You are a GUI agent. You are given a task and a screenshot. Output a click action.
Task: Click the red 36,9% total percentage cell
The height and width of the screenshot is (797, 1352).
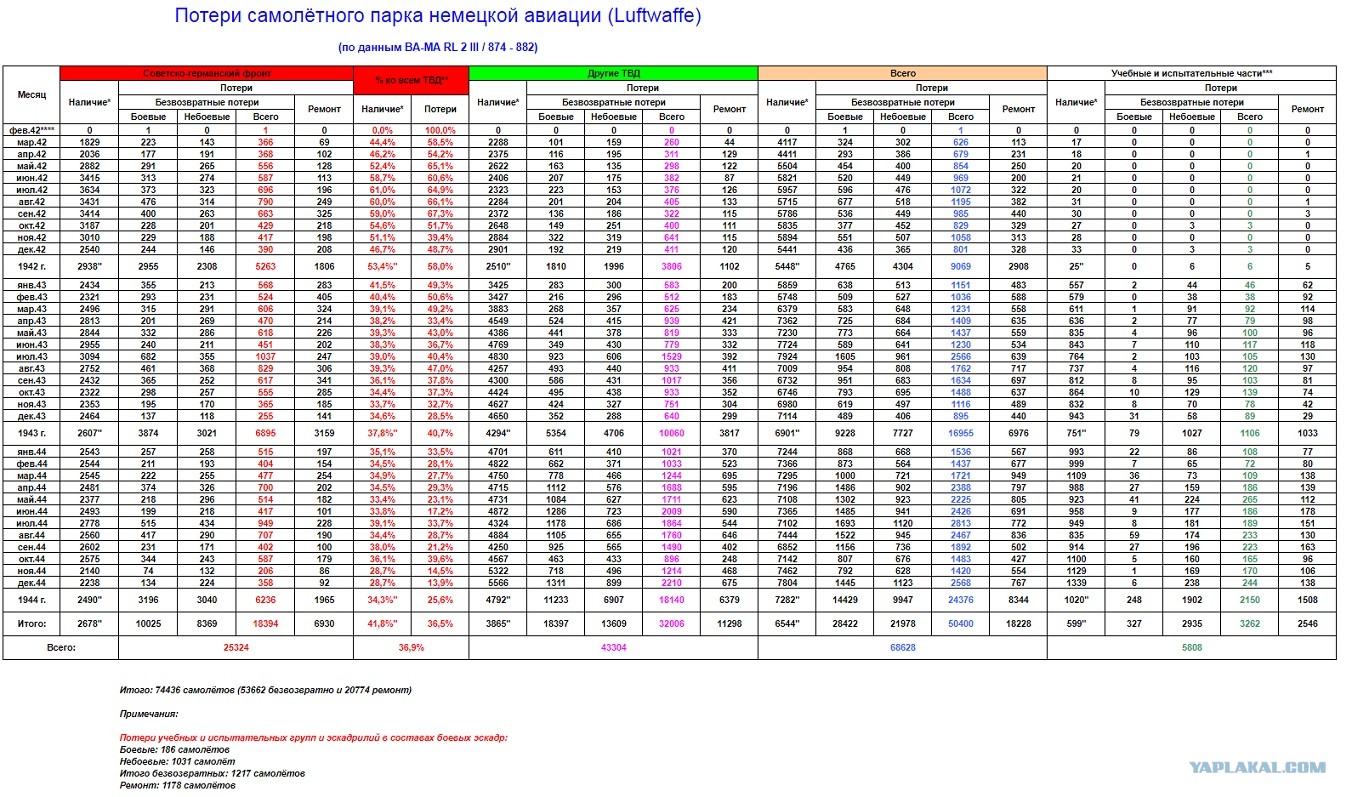[411, 647]
